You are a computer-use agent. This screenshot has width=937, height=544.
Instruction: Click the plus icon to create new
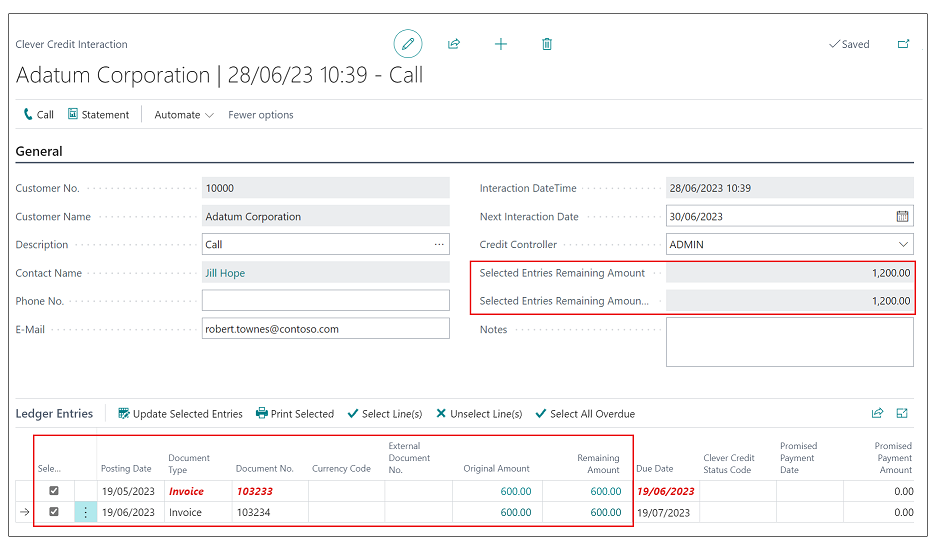pos(501,44)
